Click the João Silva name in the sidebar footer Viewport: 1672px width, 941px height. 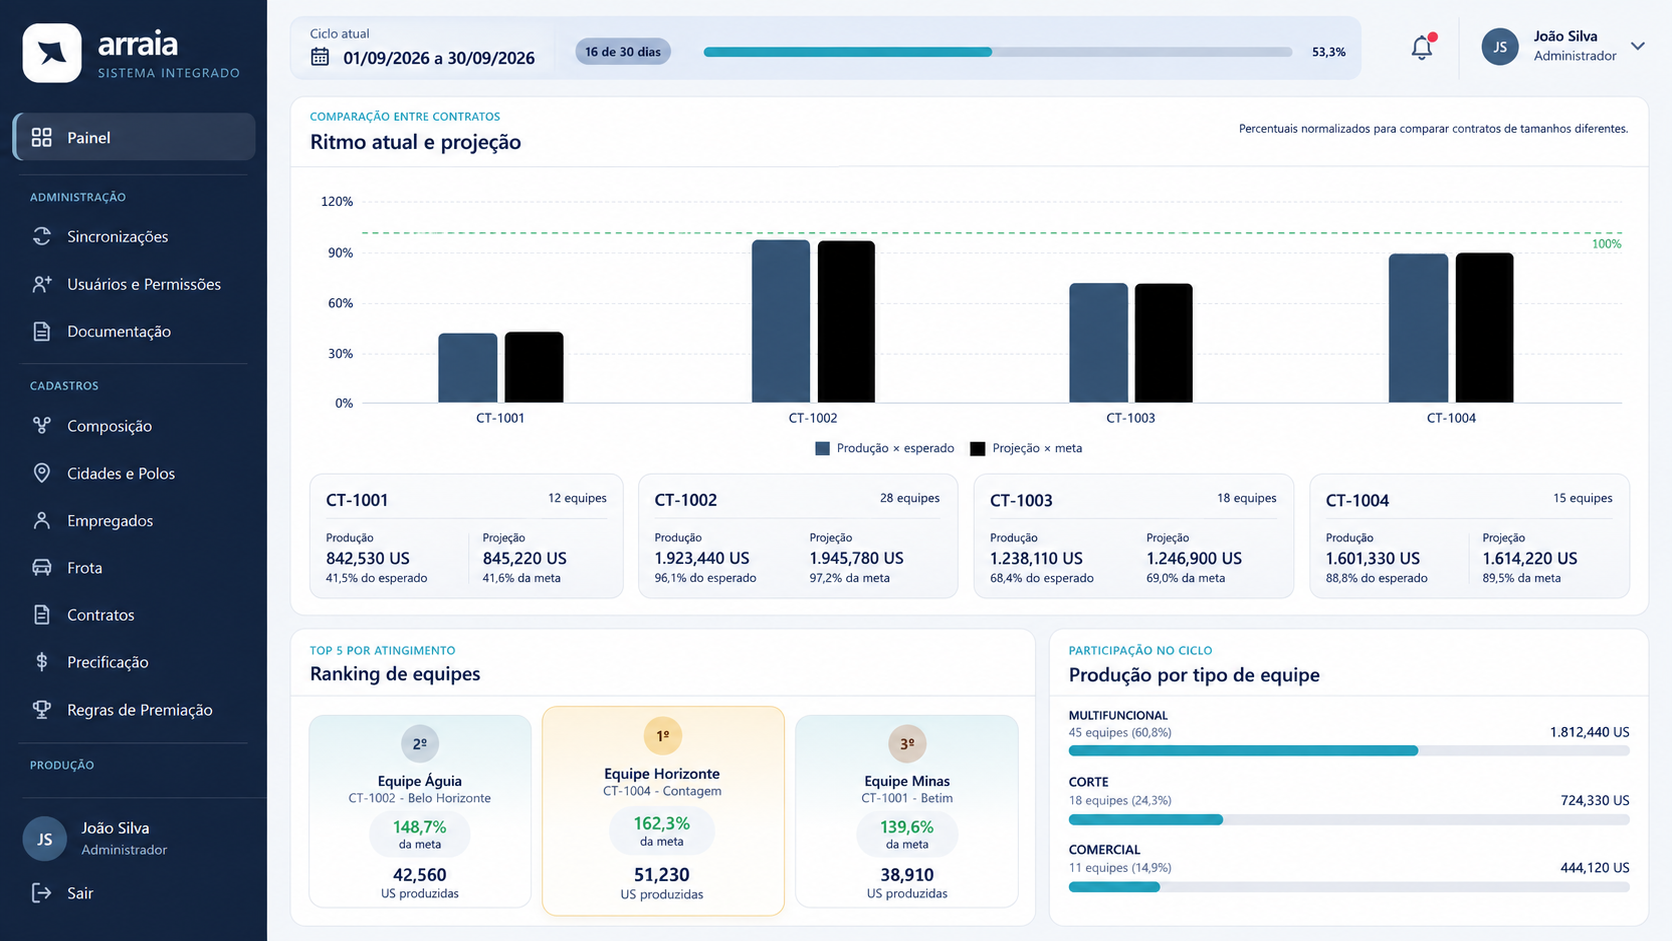pyautogui.click(x=115, y=828)
